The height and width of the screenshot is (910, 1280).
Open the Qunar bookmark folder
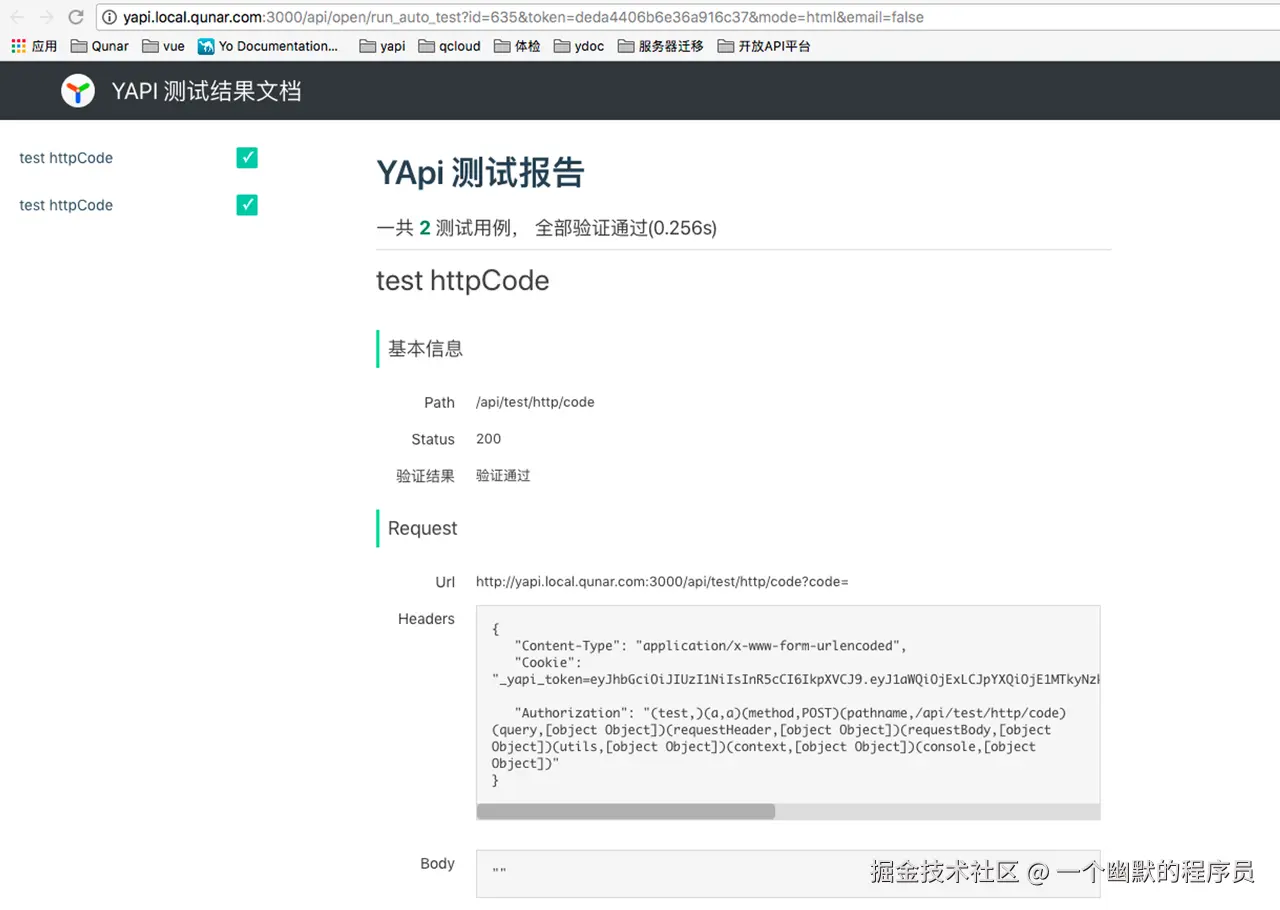[x=100, y=46]
